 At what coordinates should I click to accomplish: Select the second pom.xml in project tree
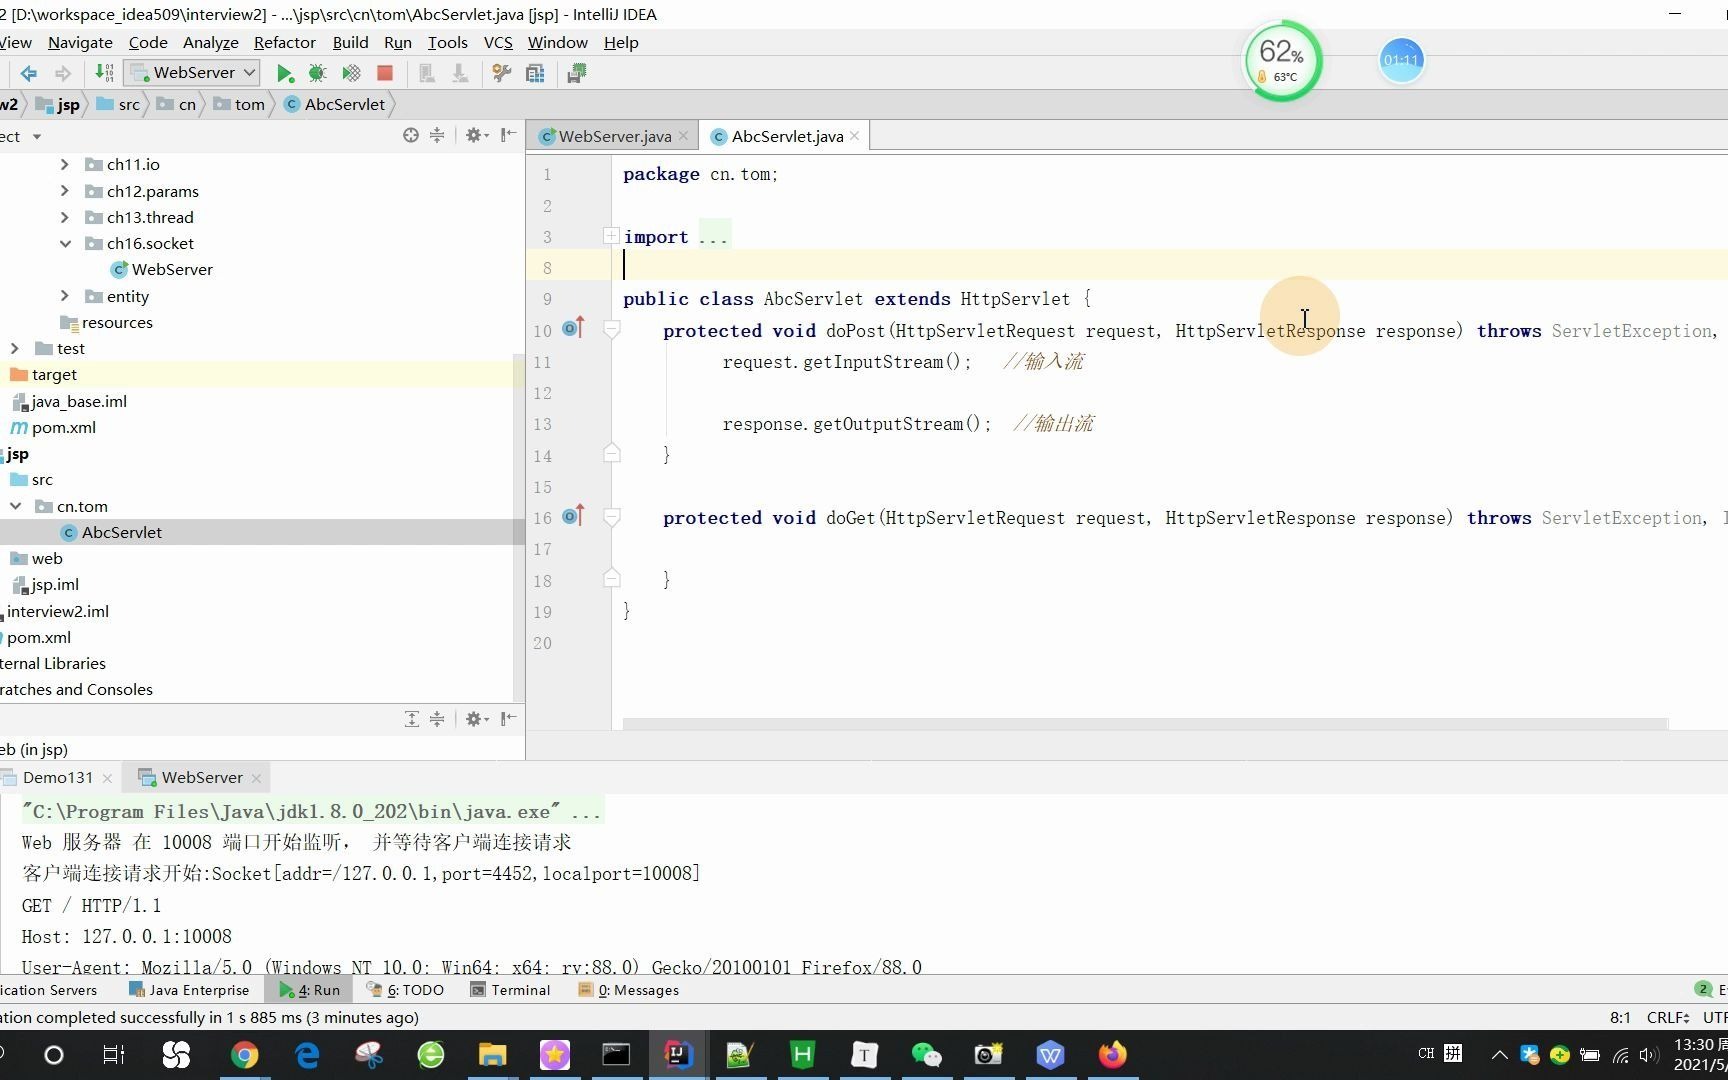[39, 637]
